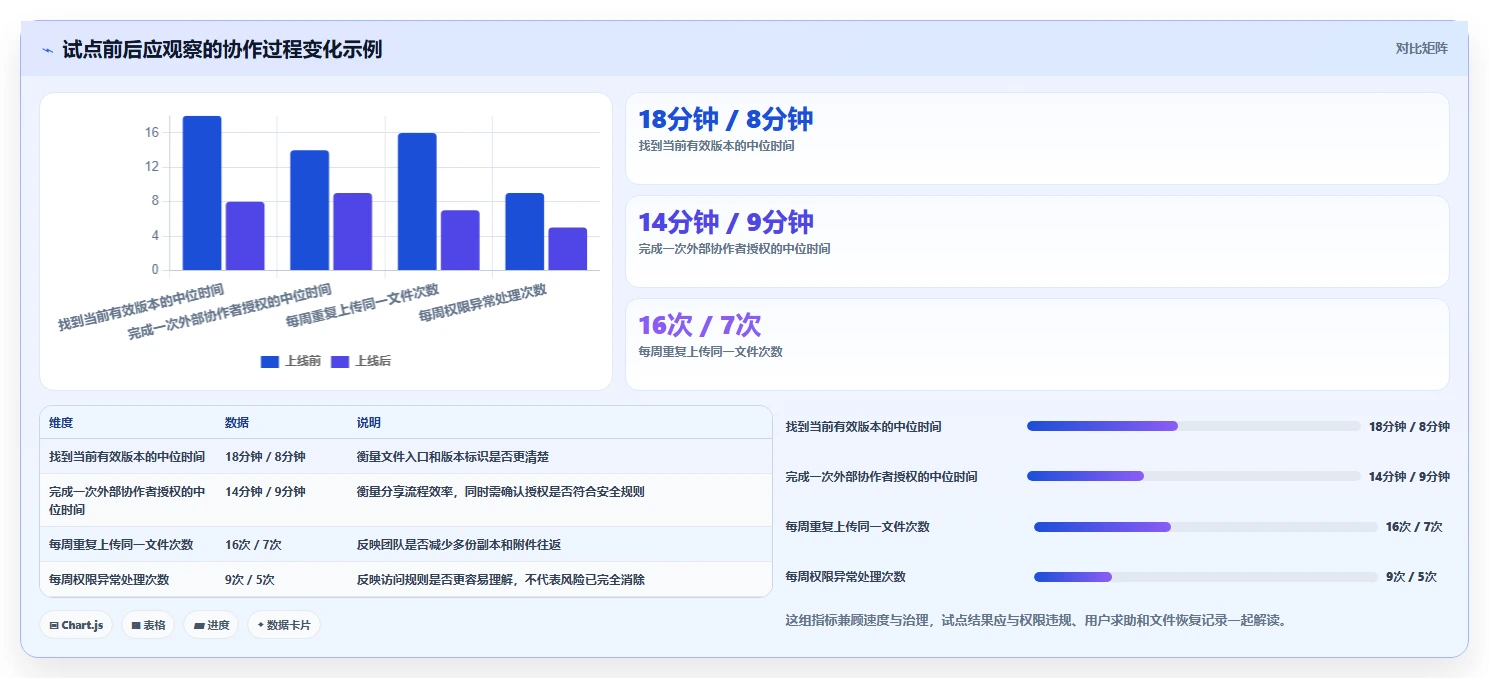
Task: Select the 数据卡片 chip
Action: (x=284, y=625)
